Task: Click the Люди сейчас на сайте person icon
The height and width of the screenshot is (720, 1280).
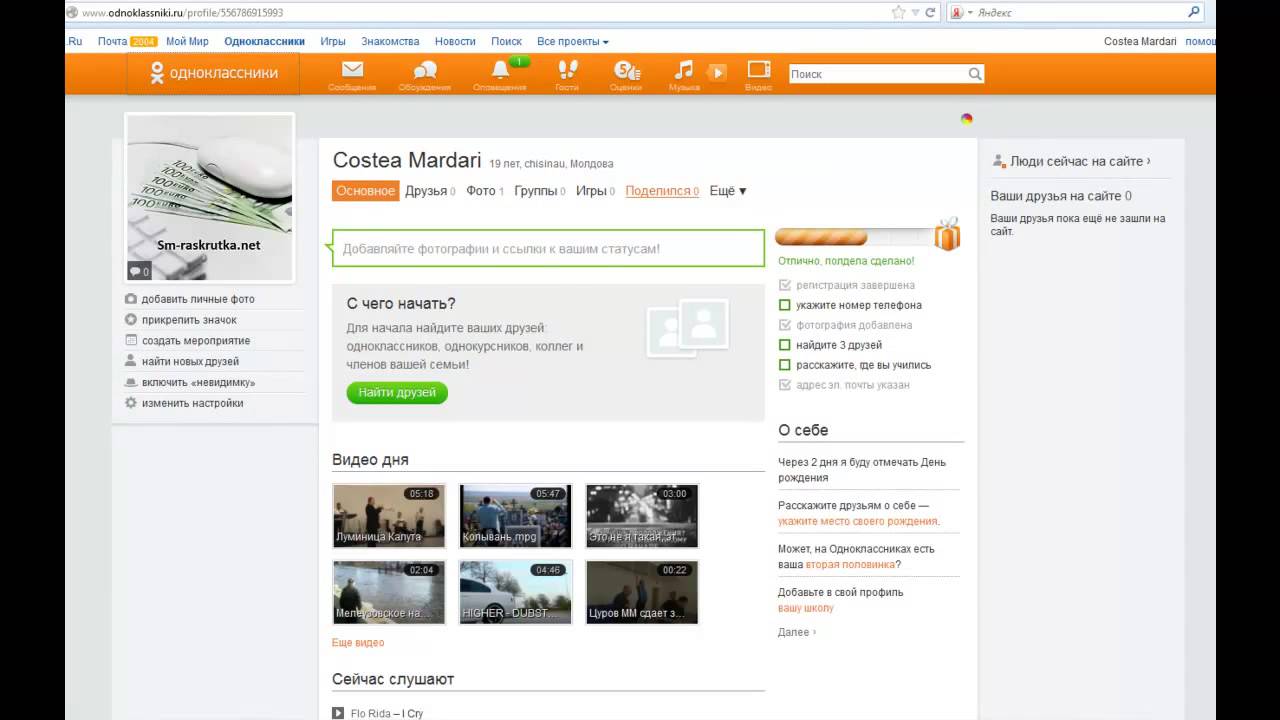Action: (x=998, y=161)
